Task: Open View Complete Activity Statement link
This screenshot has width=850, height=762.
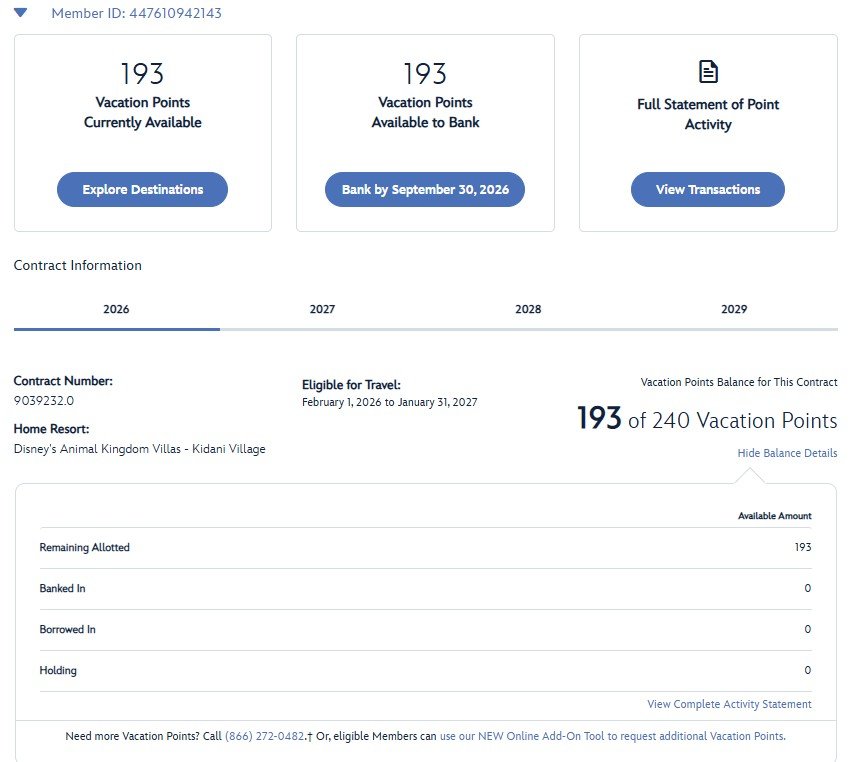Action: (x=729, y=704)
